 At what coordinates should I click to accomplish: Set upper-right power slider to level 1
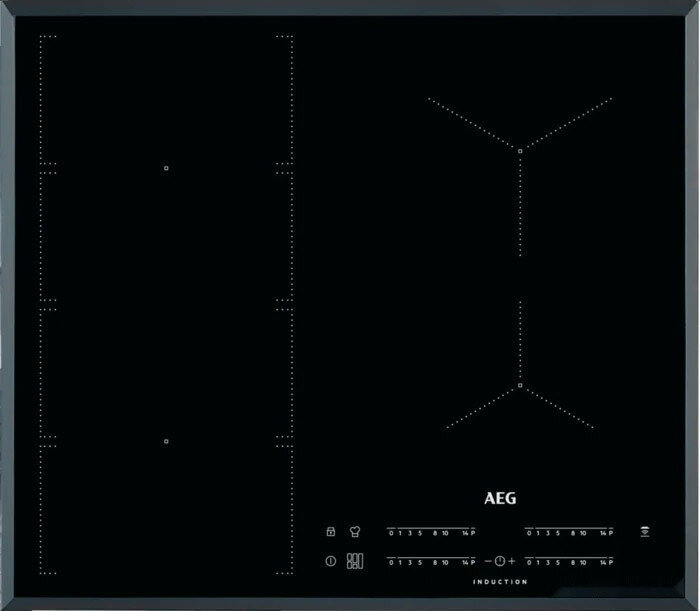538,533
